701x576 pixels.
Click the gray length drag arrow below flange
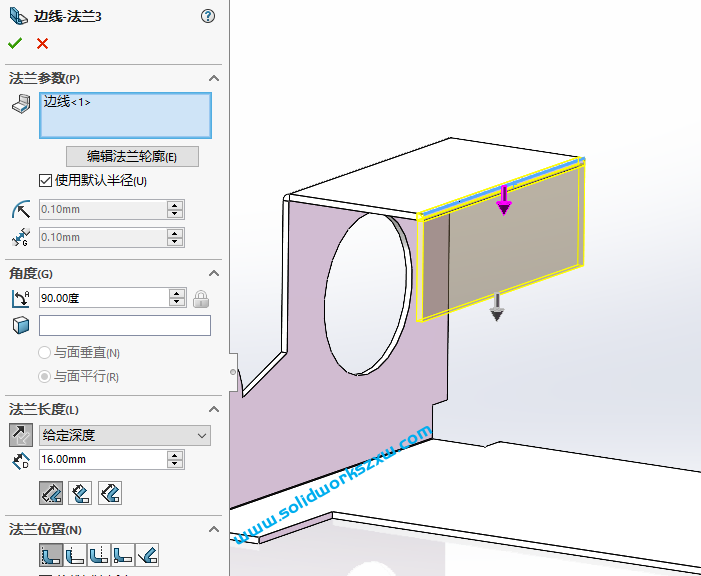[x=497, y=308]
